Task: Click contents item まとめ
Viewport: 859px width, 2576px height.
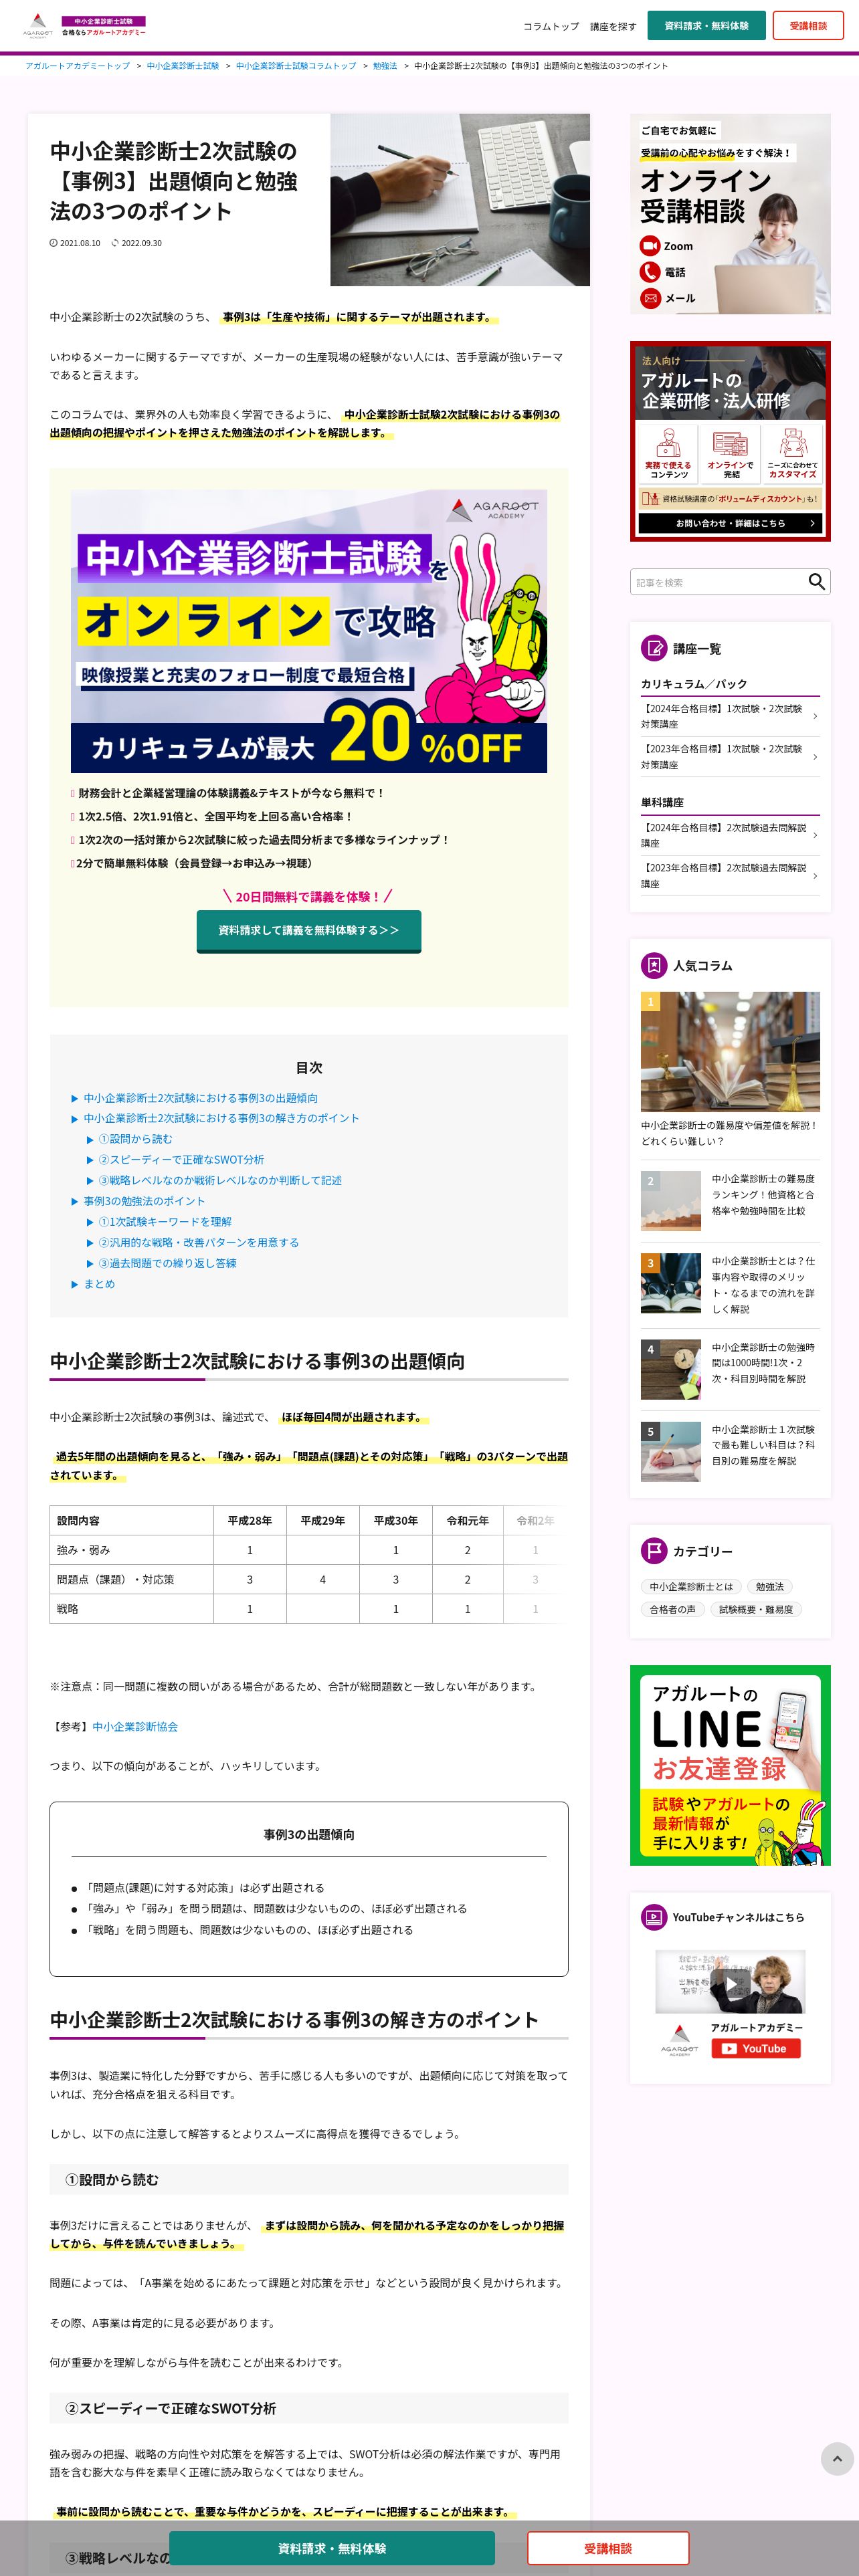Action: click(x=99, y=1284)
